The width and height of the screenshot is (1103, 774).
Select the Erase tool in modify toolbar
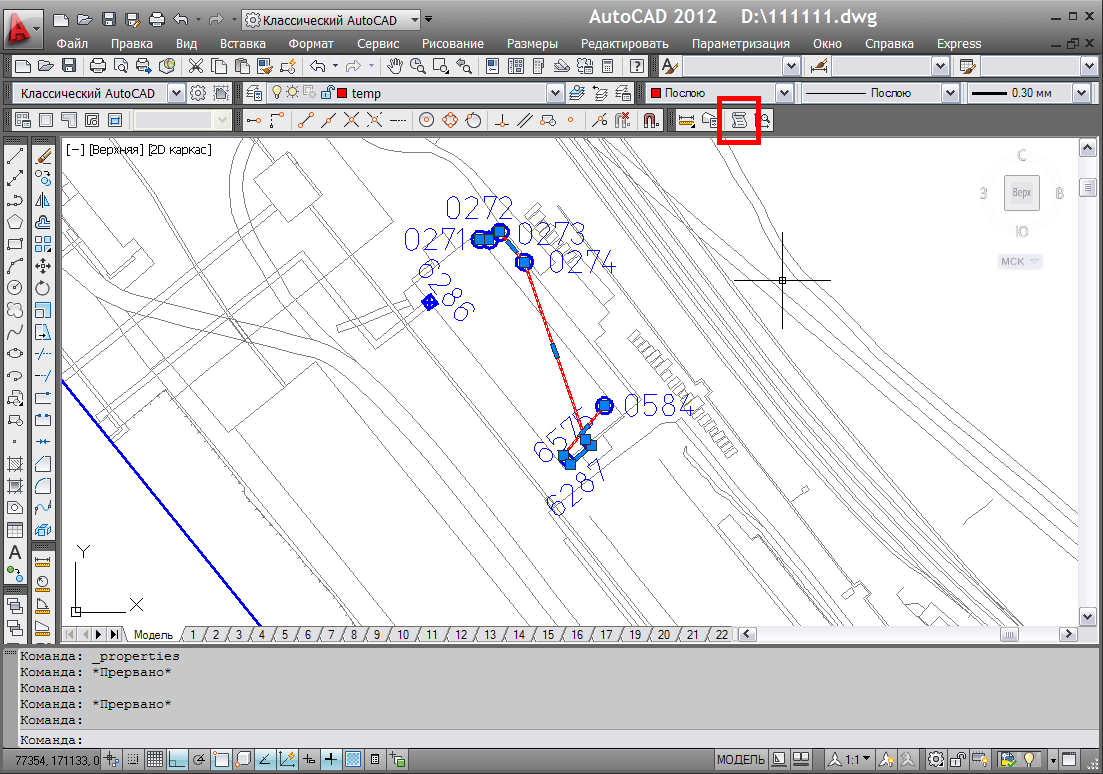pyautogui.click(x=43, y=157)
